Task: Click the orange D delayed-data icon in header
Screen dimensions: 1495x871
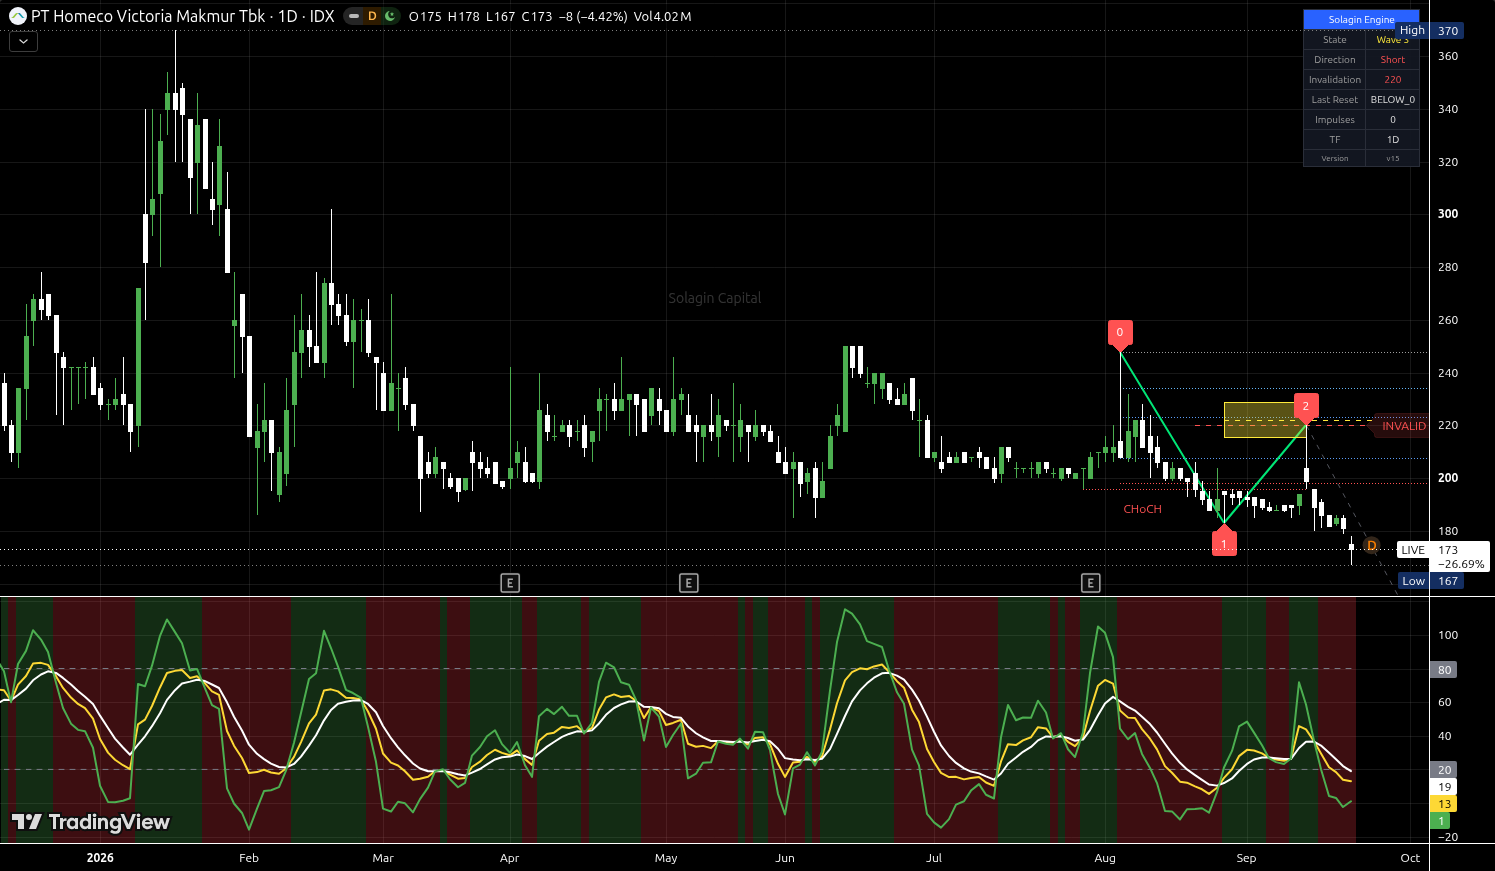Action: [x=372, y=16]
